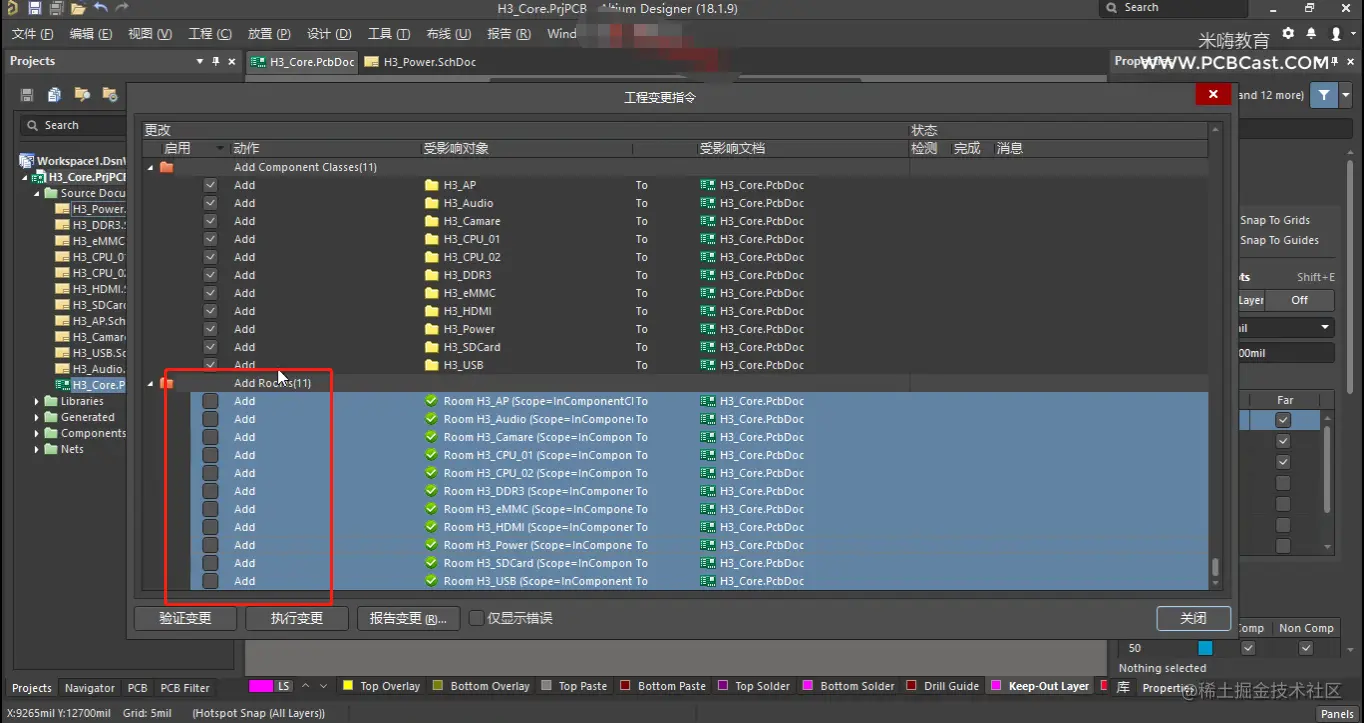The height and width of the screenshot is (723, 1364).
Task: Click the 报告变更 button
Action: pyautogui.click(x=408, y=618)
